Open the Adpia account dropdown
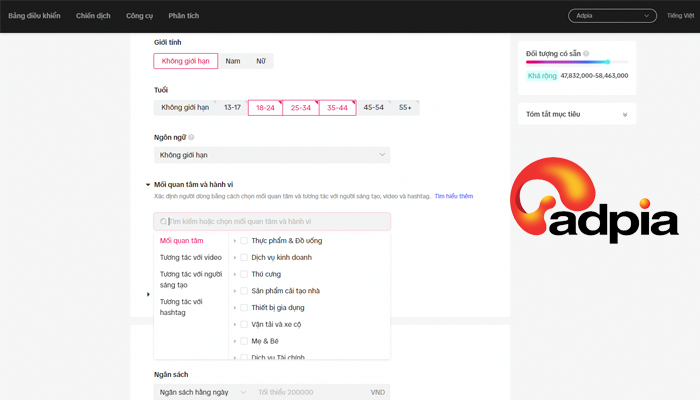This screenshot has width=700, height=400. point(612,16)
